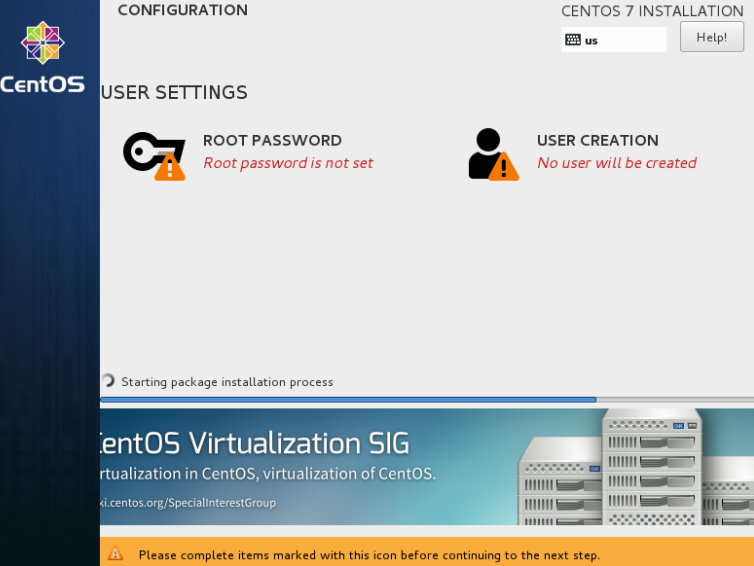Open the User Creation person icon
This screenshot has height=566, width=754.
493,154
